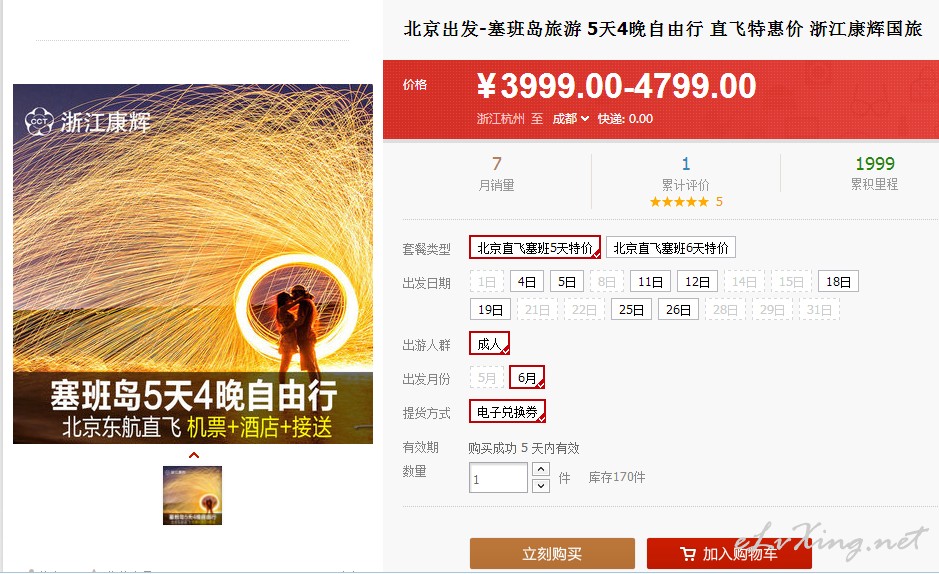This screenshot has width=939, height=574.
Task: Click the 立刻购买 buy now button
Action: [x=552, y=554]
